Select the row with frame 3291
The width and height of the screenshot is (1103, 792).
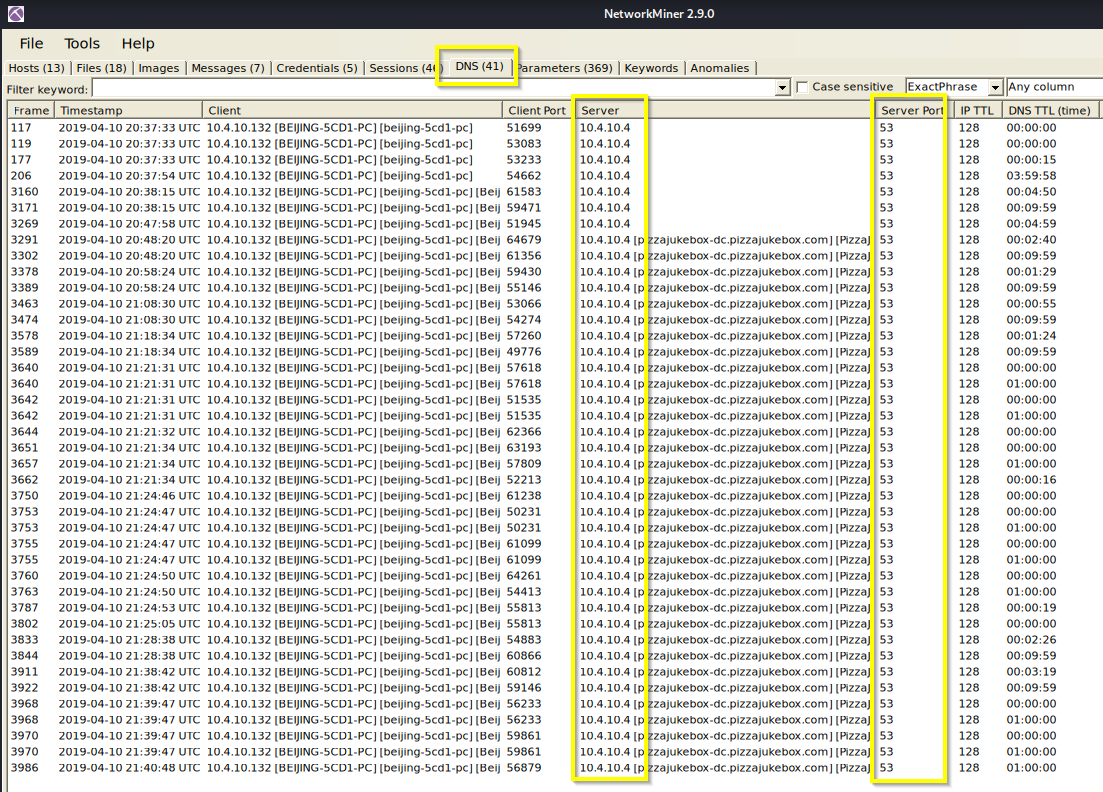[x=300, y=240]
